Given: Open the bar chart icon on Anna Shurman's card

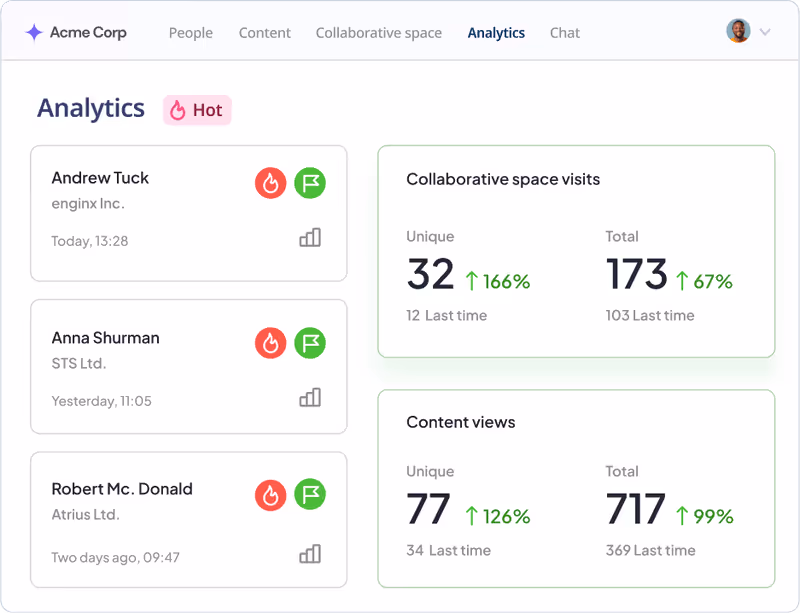Looking at the screenshot, I should coord(310,397).
